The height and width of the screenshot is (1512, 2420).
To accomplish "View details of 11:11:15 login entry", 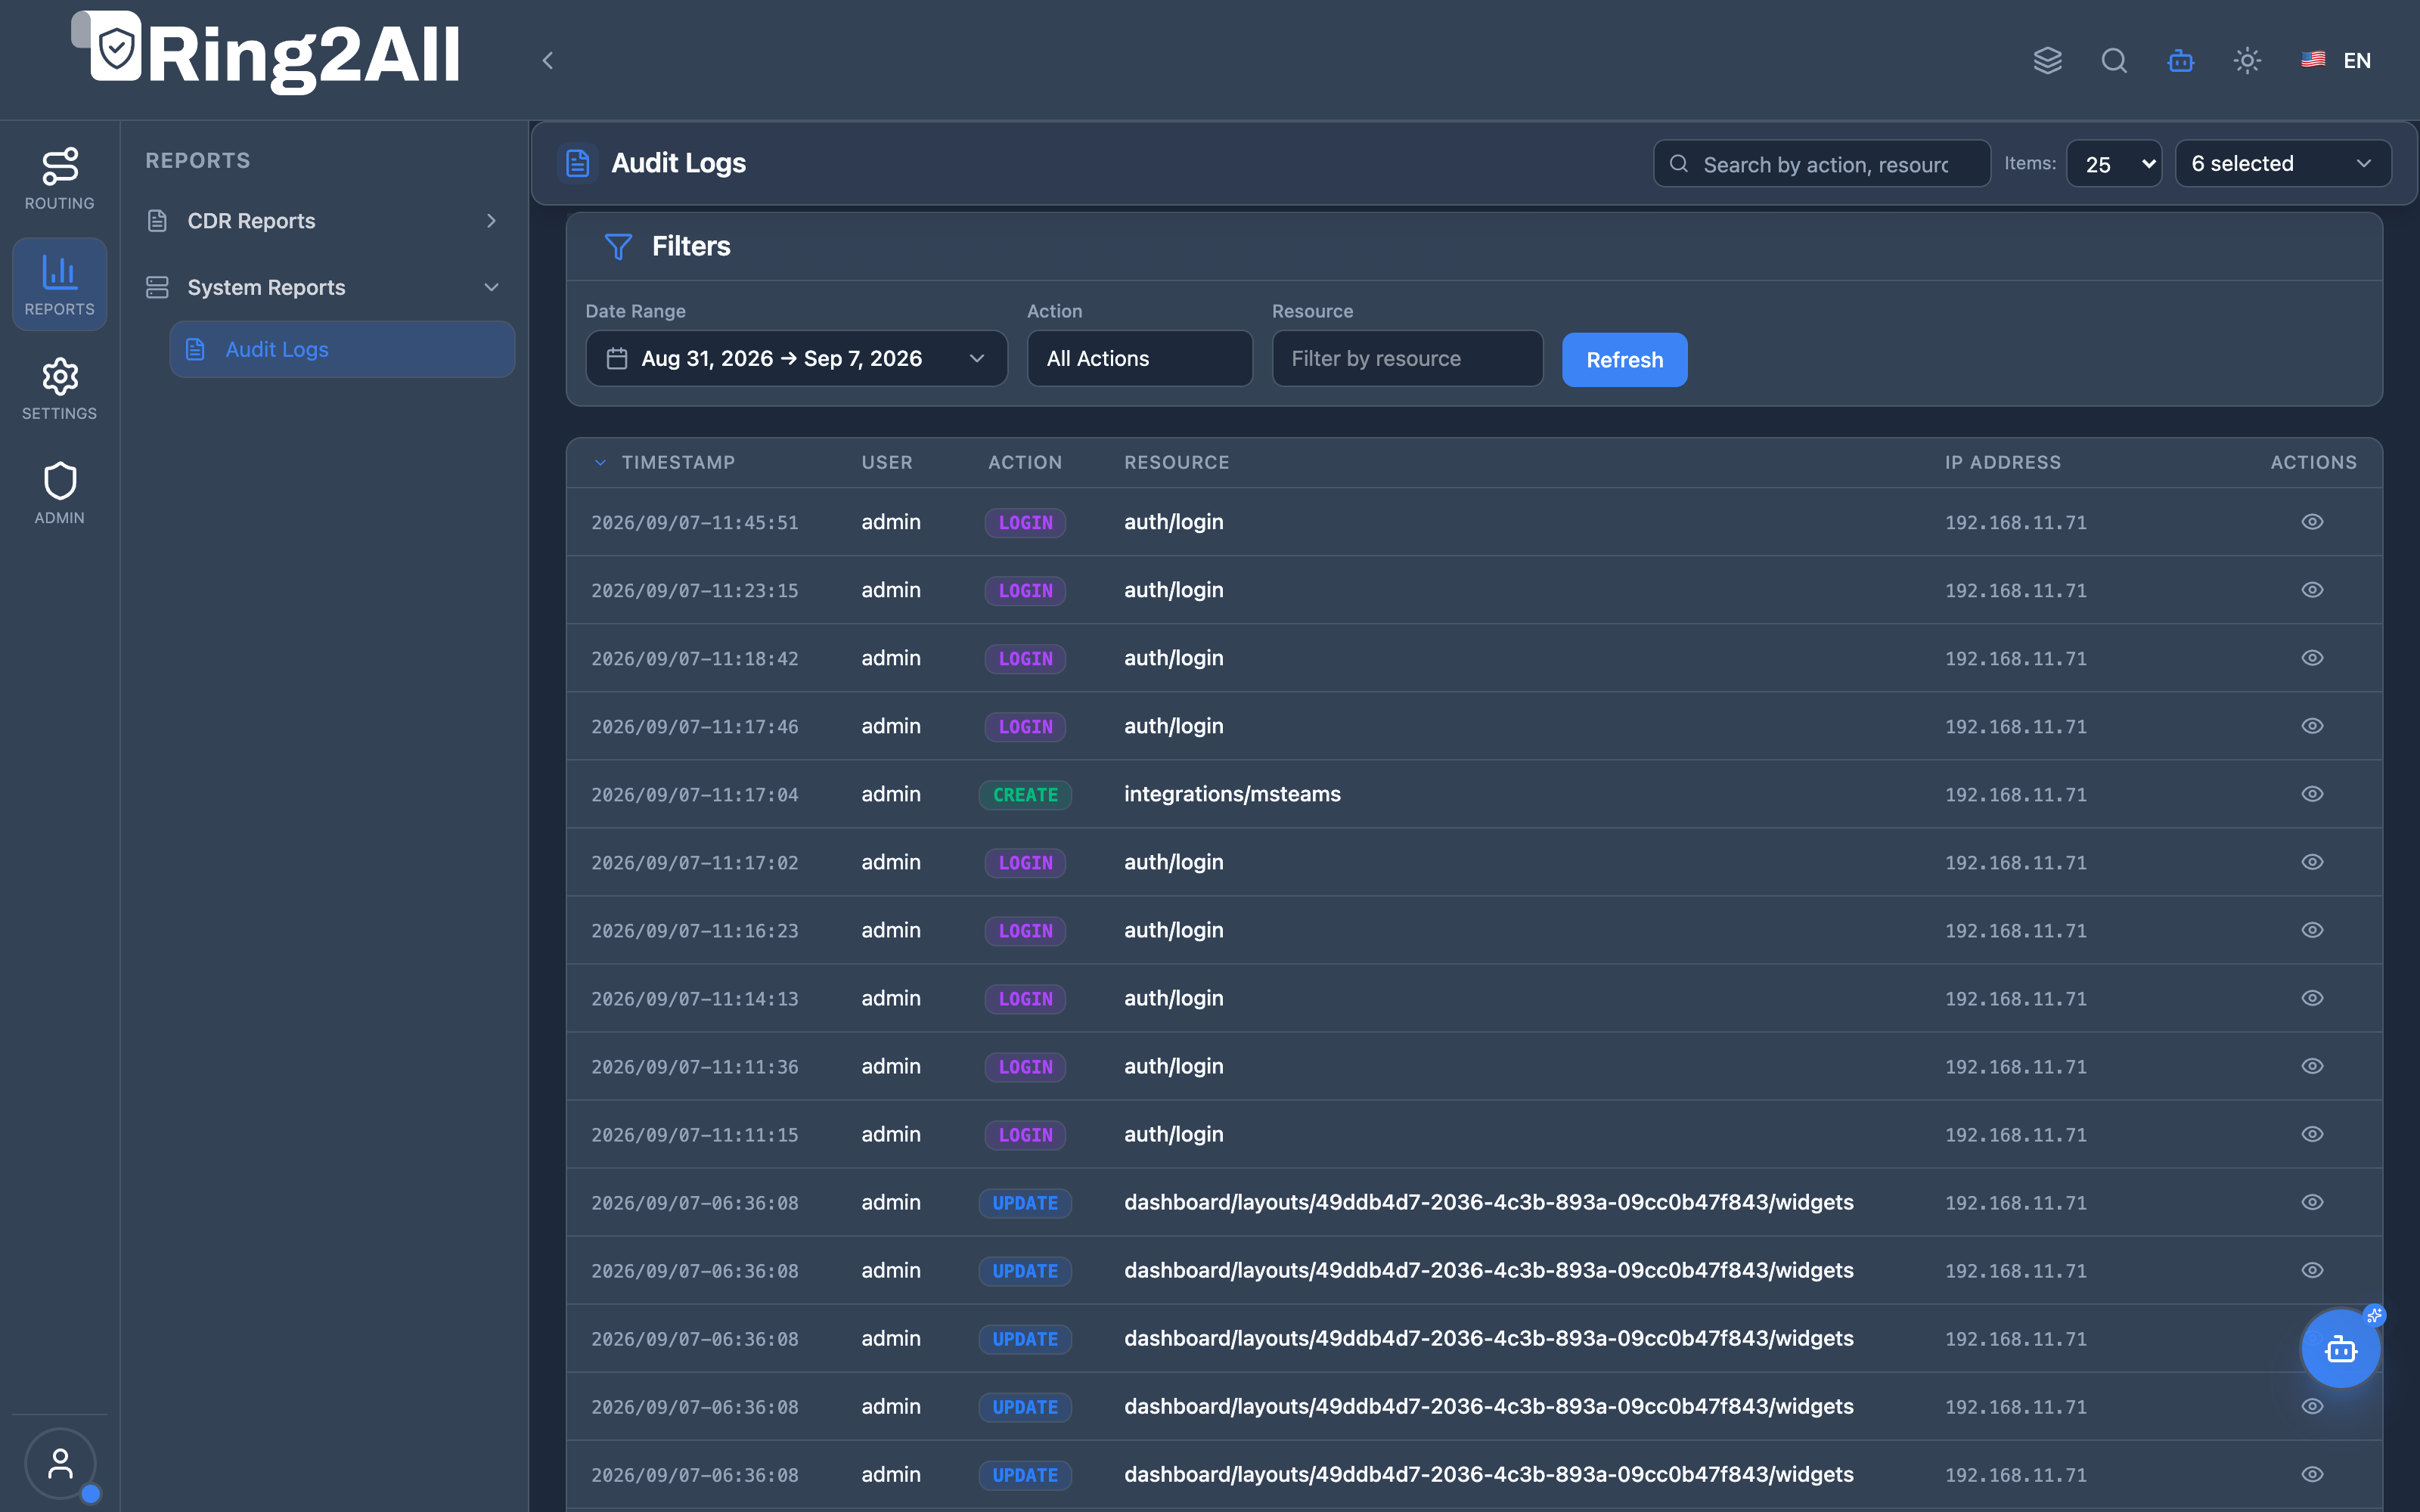I will pos(2312,1134).
